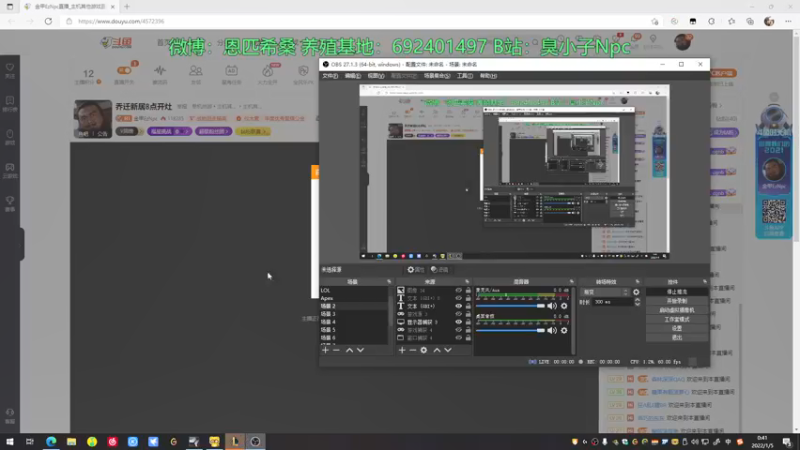Select the LOL scene
This screenshot has height=450, width=800.
354,290
